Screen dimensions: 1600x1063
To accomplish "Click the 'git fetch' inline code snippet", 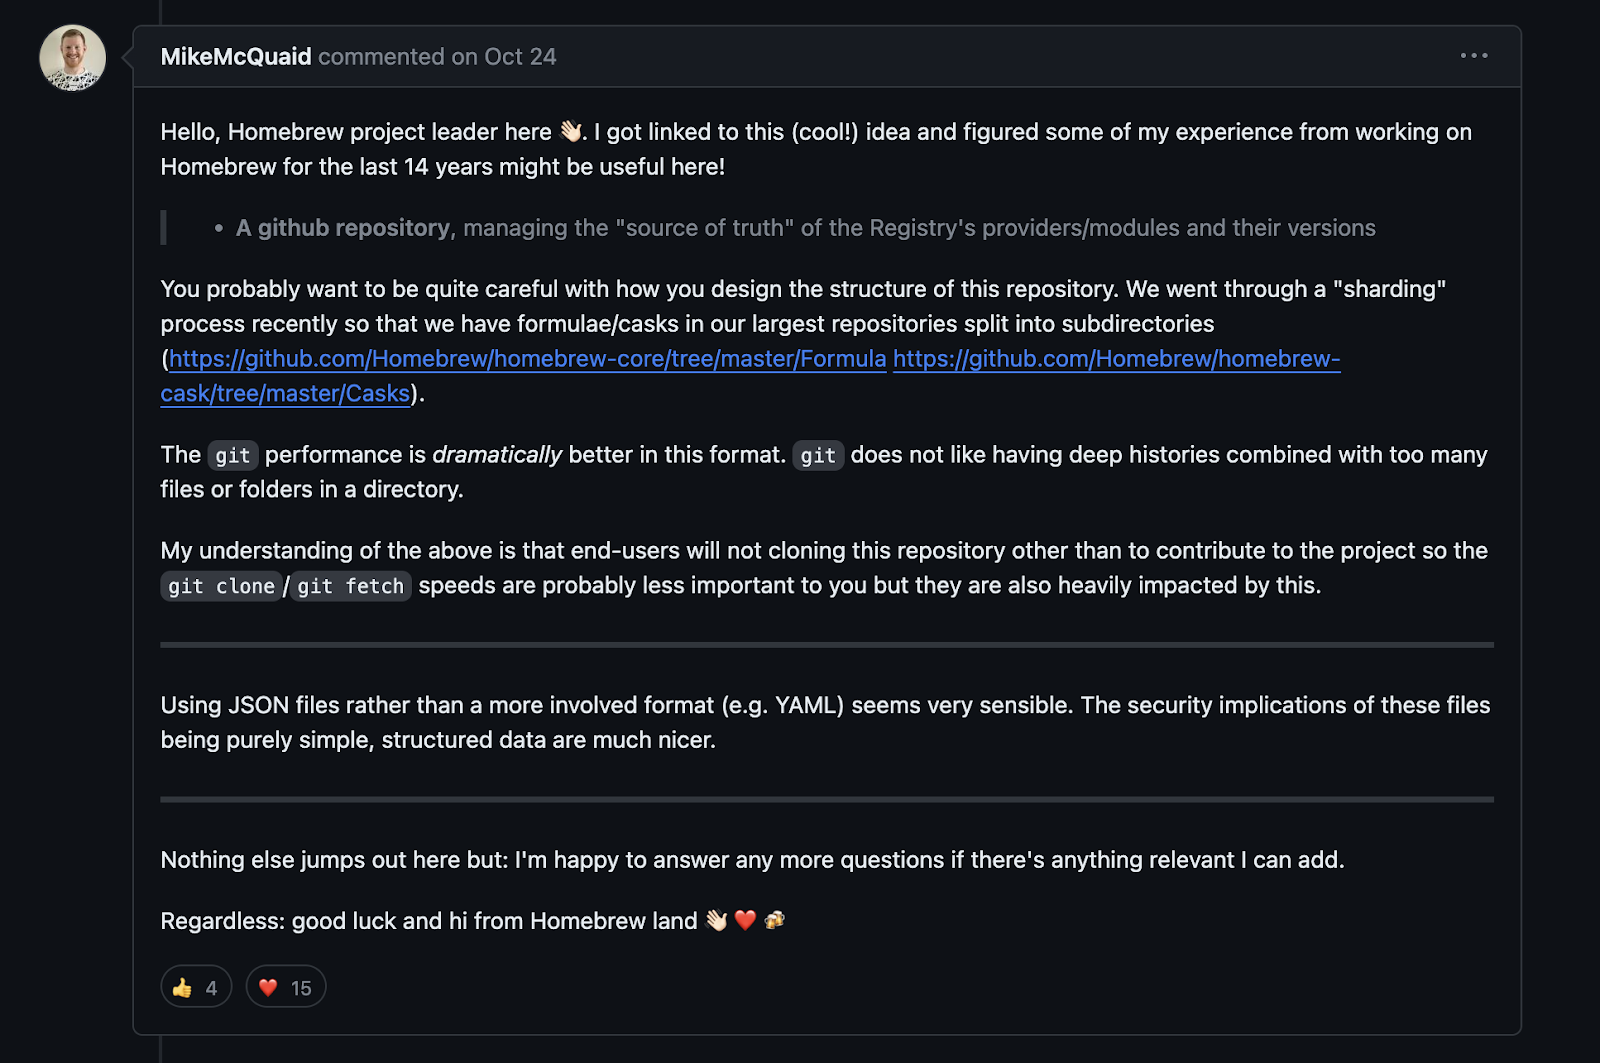I will [351, 586].
